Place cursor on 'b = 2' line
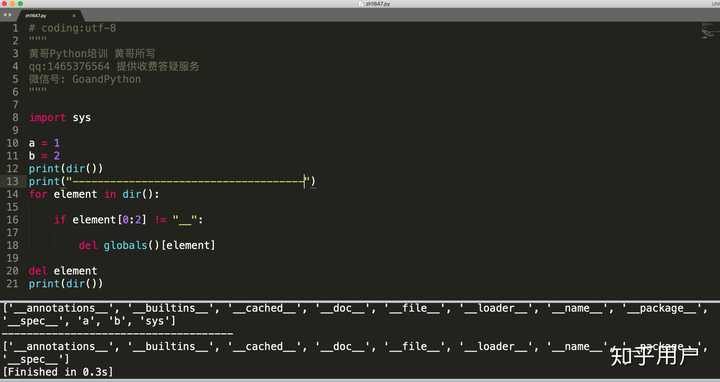Image resolution: width=720 pixels, height=382 pixels. pyautogui.click(x=44, y=156)
